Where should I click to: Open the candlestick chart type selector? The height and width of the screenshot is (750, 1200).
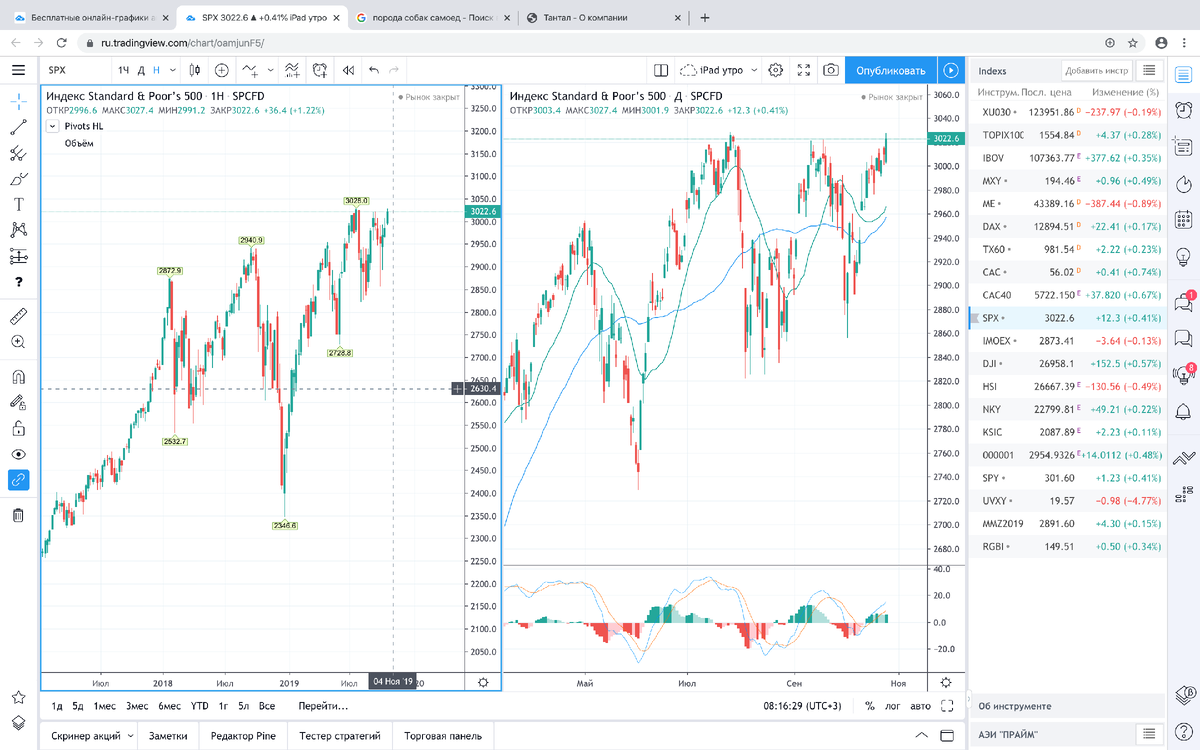(x=195, y=70)
